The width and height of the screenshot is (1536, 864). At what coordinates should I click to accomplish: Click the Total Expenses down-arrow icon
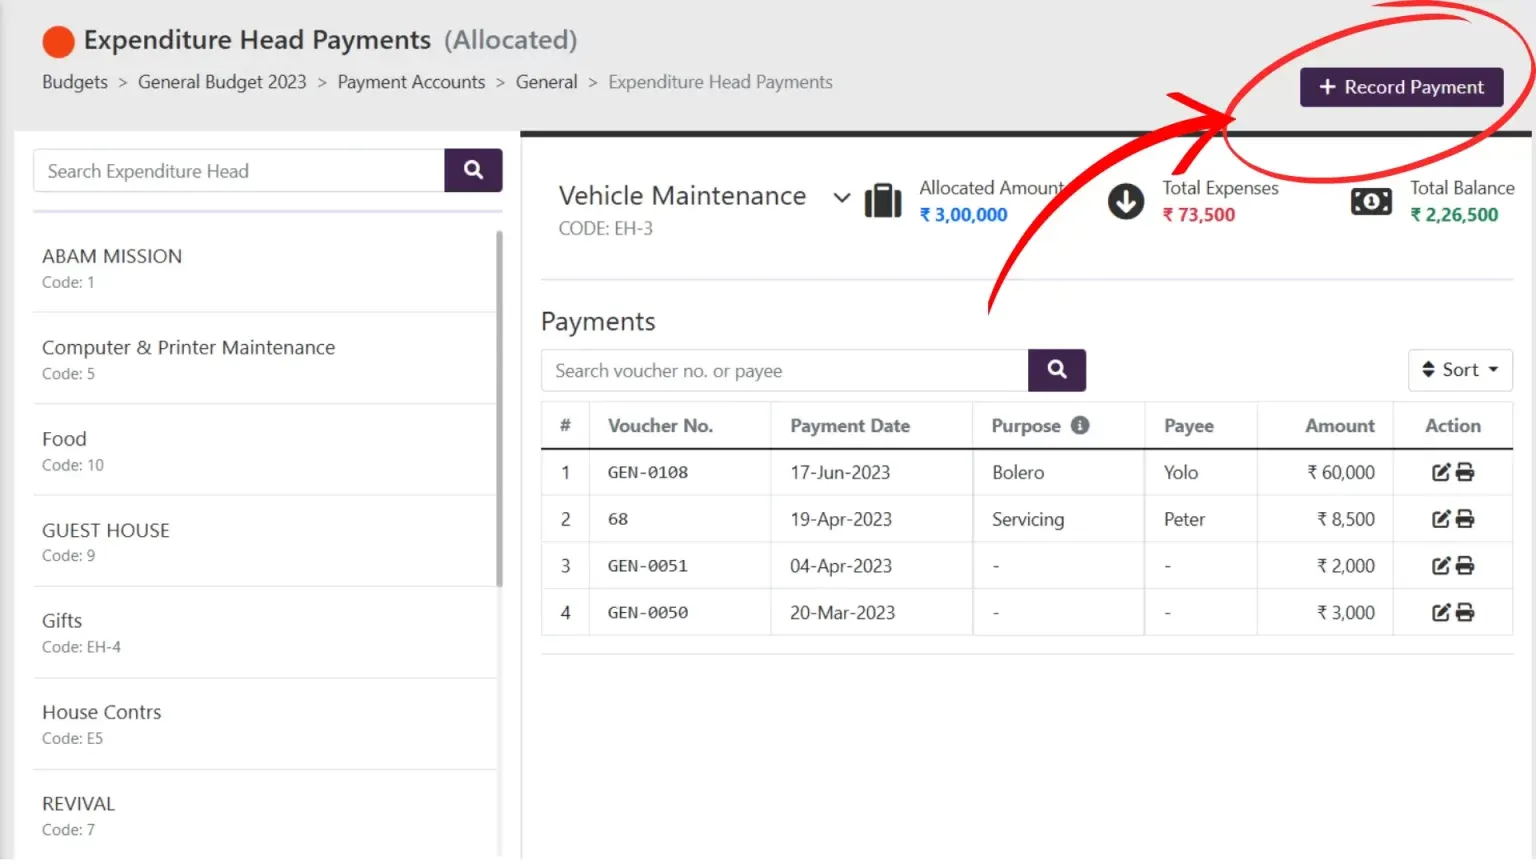click(x=1126, y=201)
